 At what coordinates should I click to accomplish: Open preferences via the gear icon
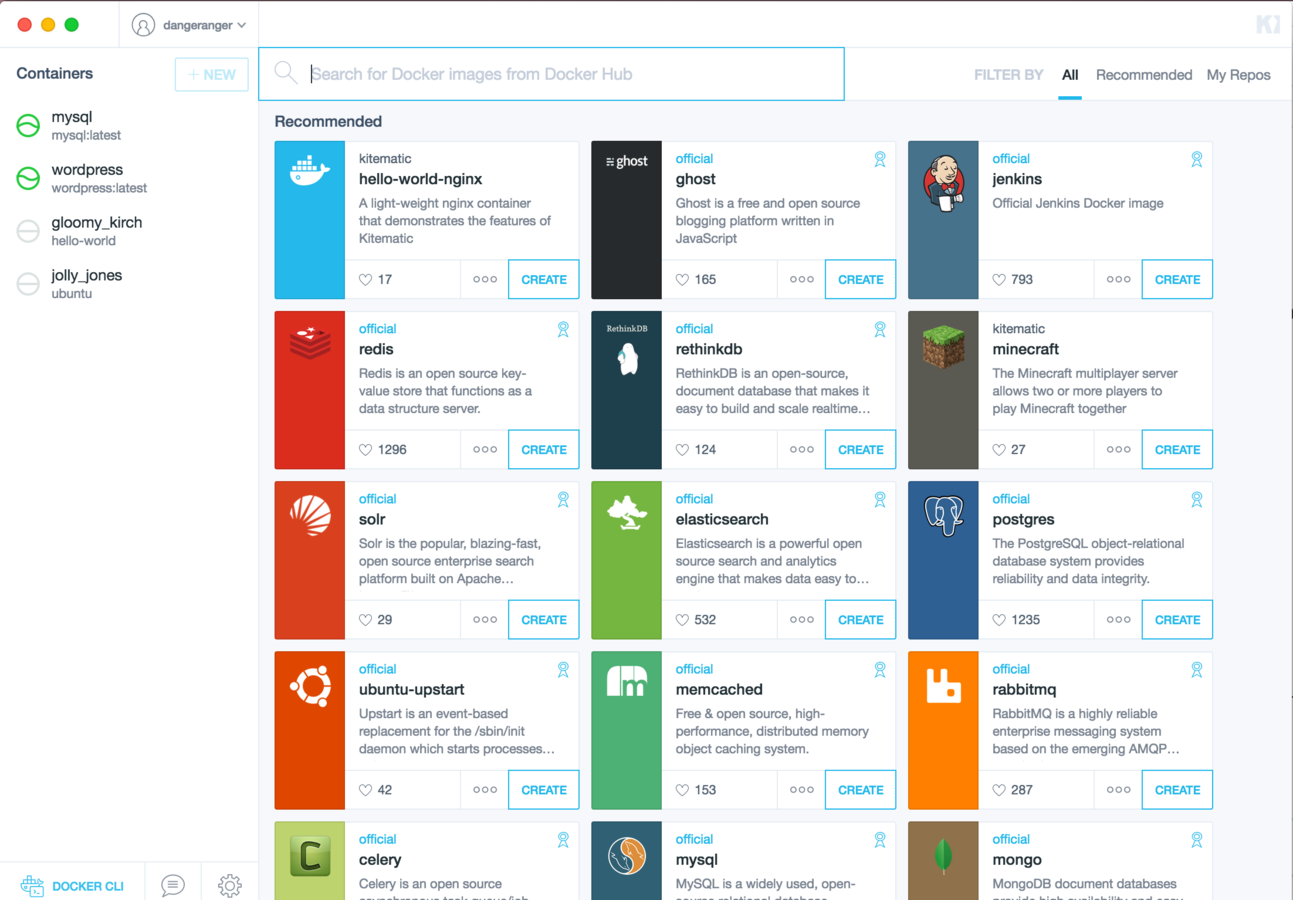pyautogui.click(x=230, y=885)
